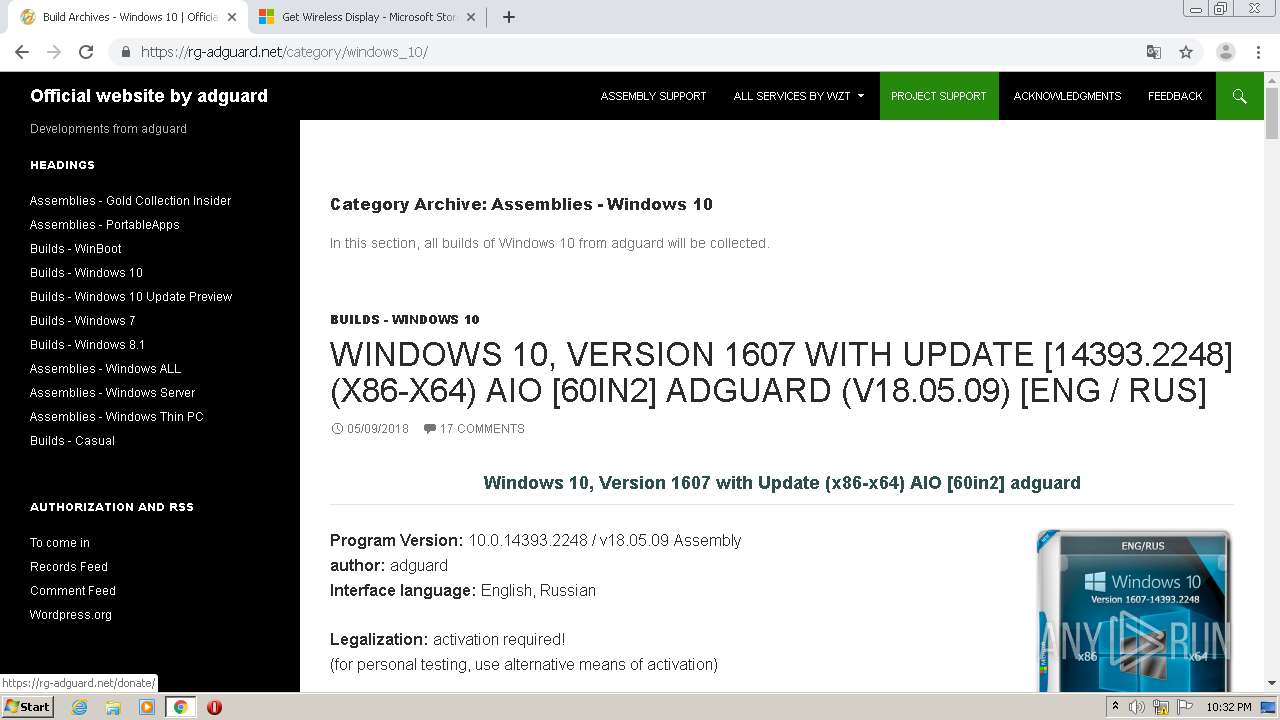Click the Chrome taskbar icon

point(180,707)
